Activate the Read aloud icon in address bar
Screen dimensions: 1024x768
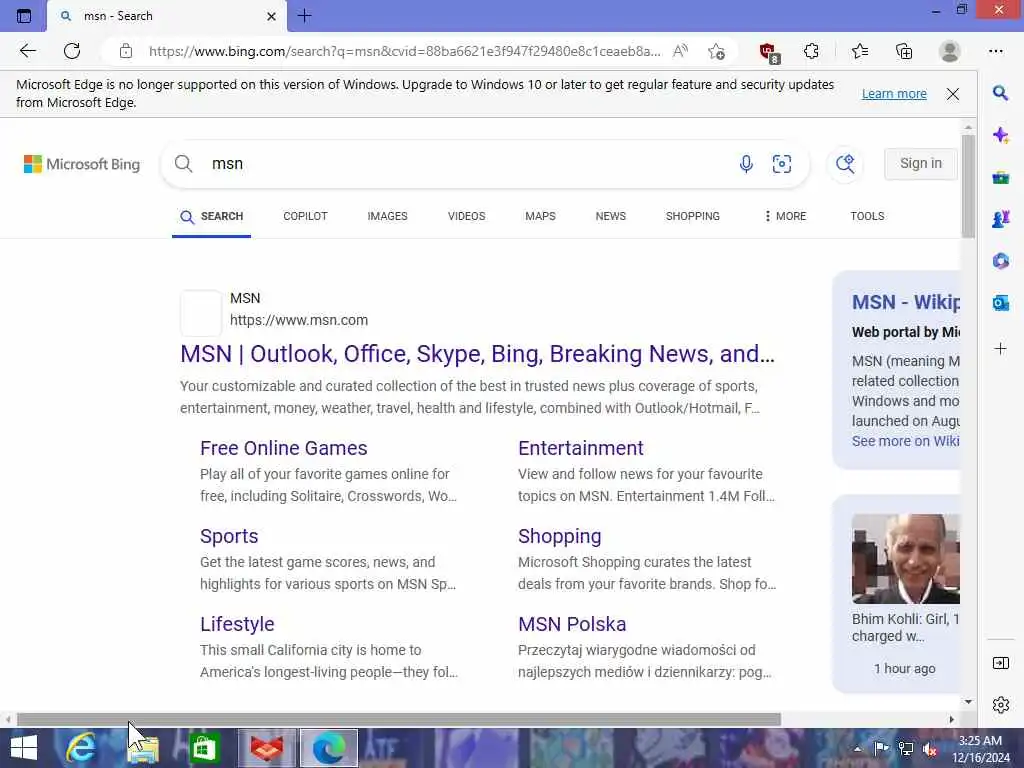tap(680, 51)
